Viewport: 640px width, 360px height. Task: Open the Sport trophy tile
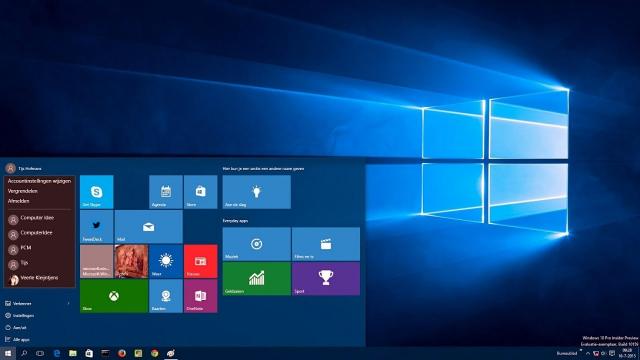(326, 279)
